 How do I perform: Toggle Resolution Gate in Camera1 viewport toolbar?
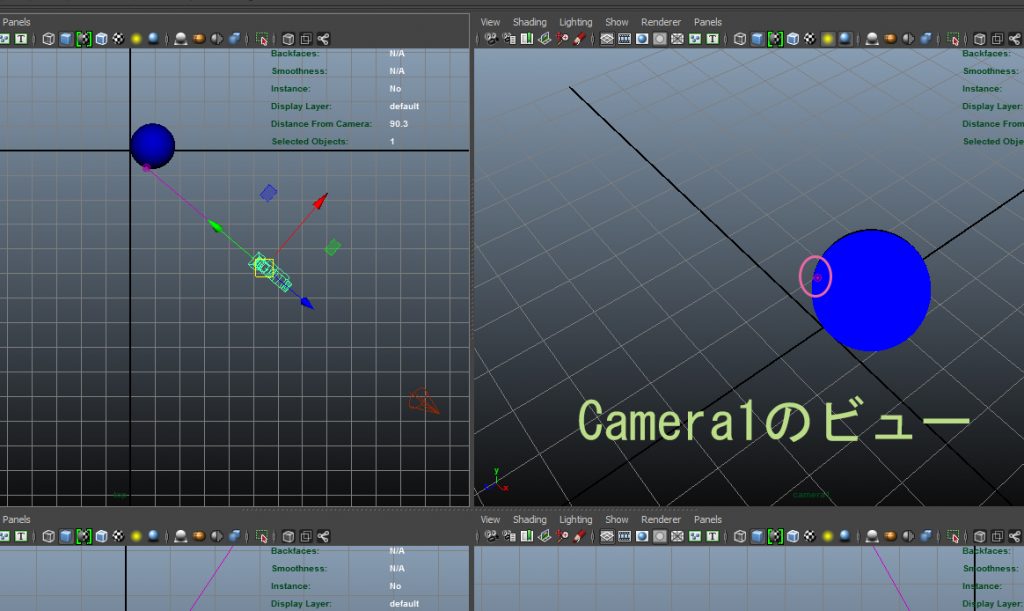point(642,39)
